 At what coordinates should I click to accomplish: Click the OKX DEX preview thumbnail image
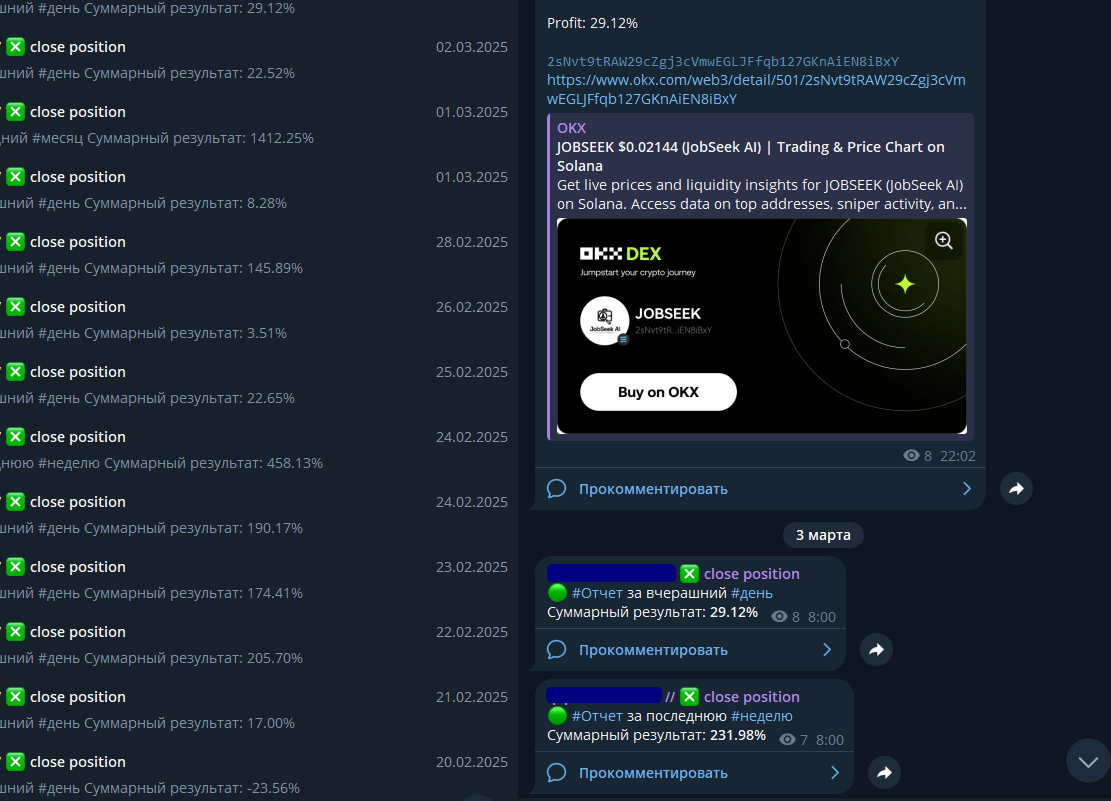[x=762, y=326]
